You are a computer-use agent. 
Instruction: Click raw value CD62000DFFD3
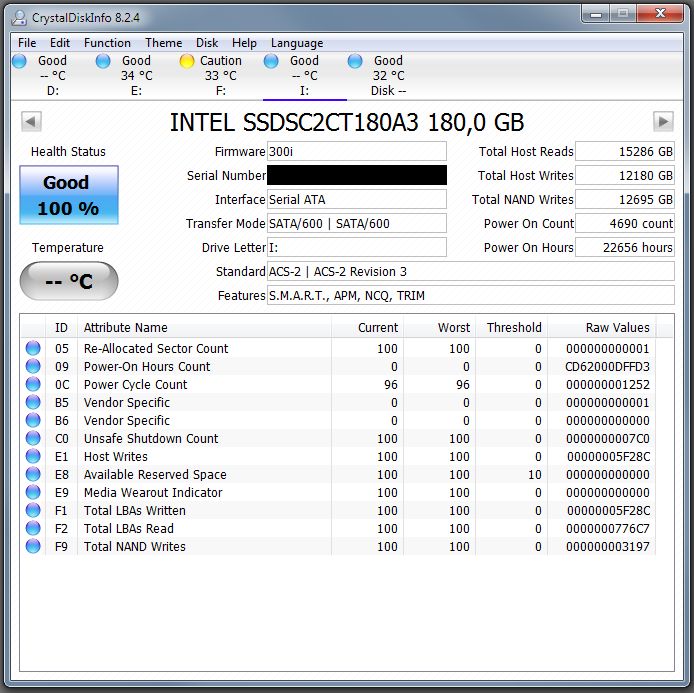click(x=607, y=366)
